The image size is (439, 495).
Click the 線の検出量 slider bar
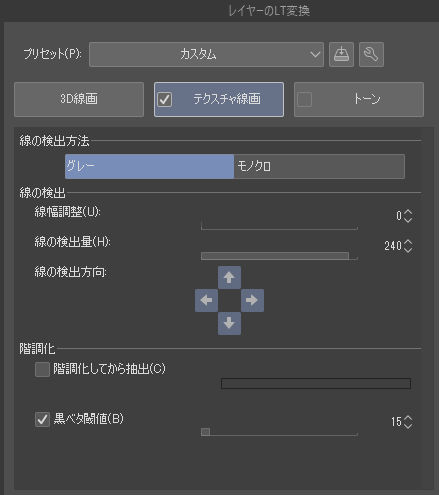coord(279,256)
